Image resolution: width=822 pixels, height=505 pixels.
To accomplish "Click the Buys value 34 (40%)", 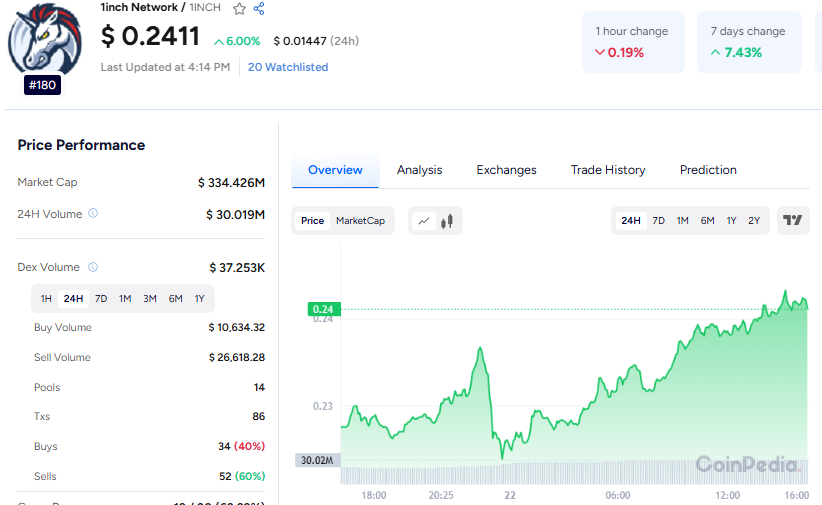I will pyautogui.click(x=241, y=446).
